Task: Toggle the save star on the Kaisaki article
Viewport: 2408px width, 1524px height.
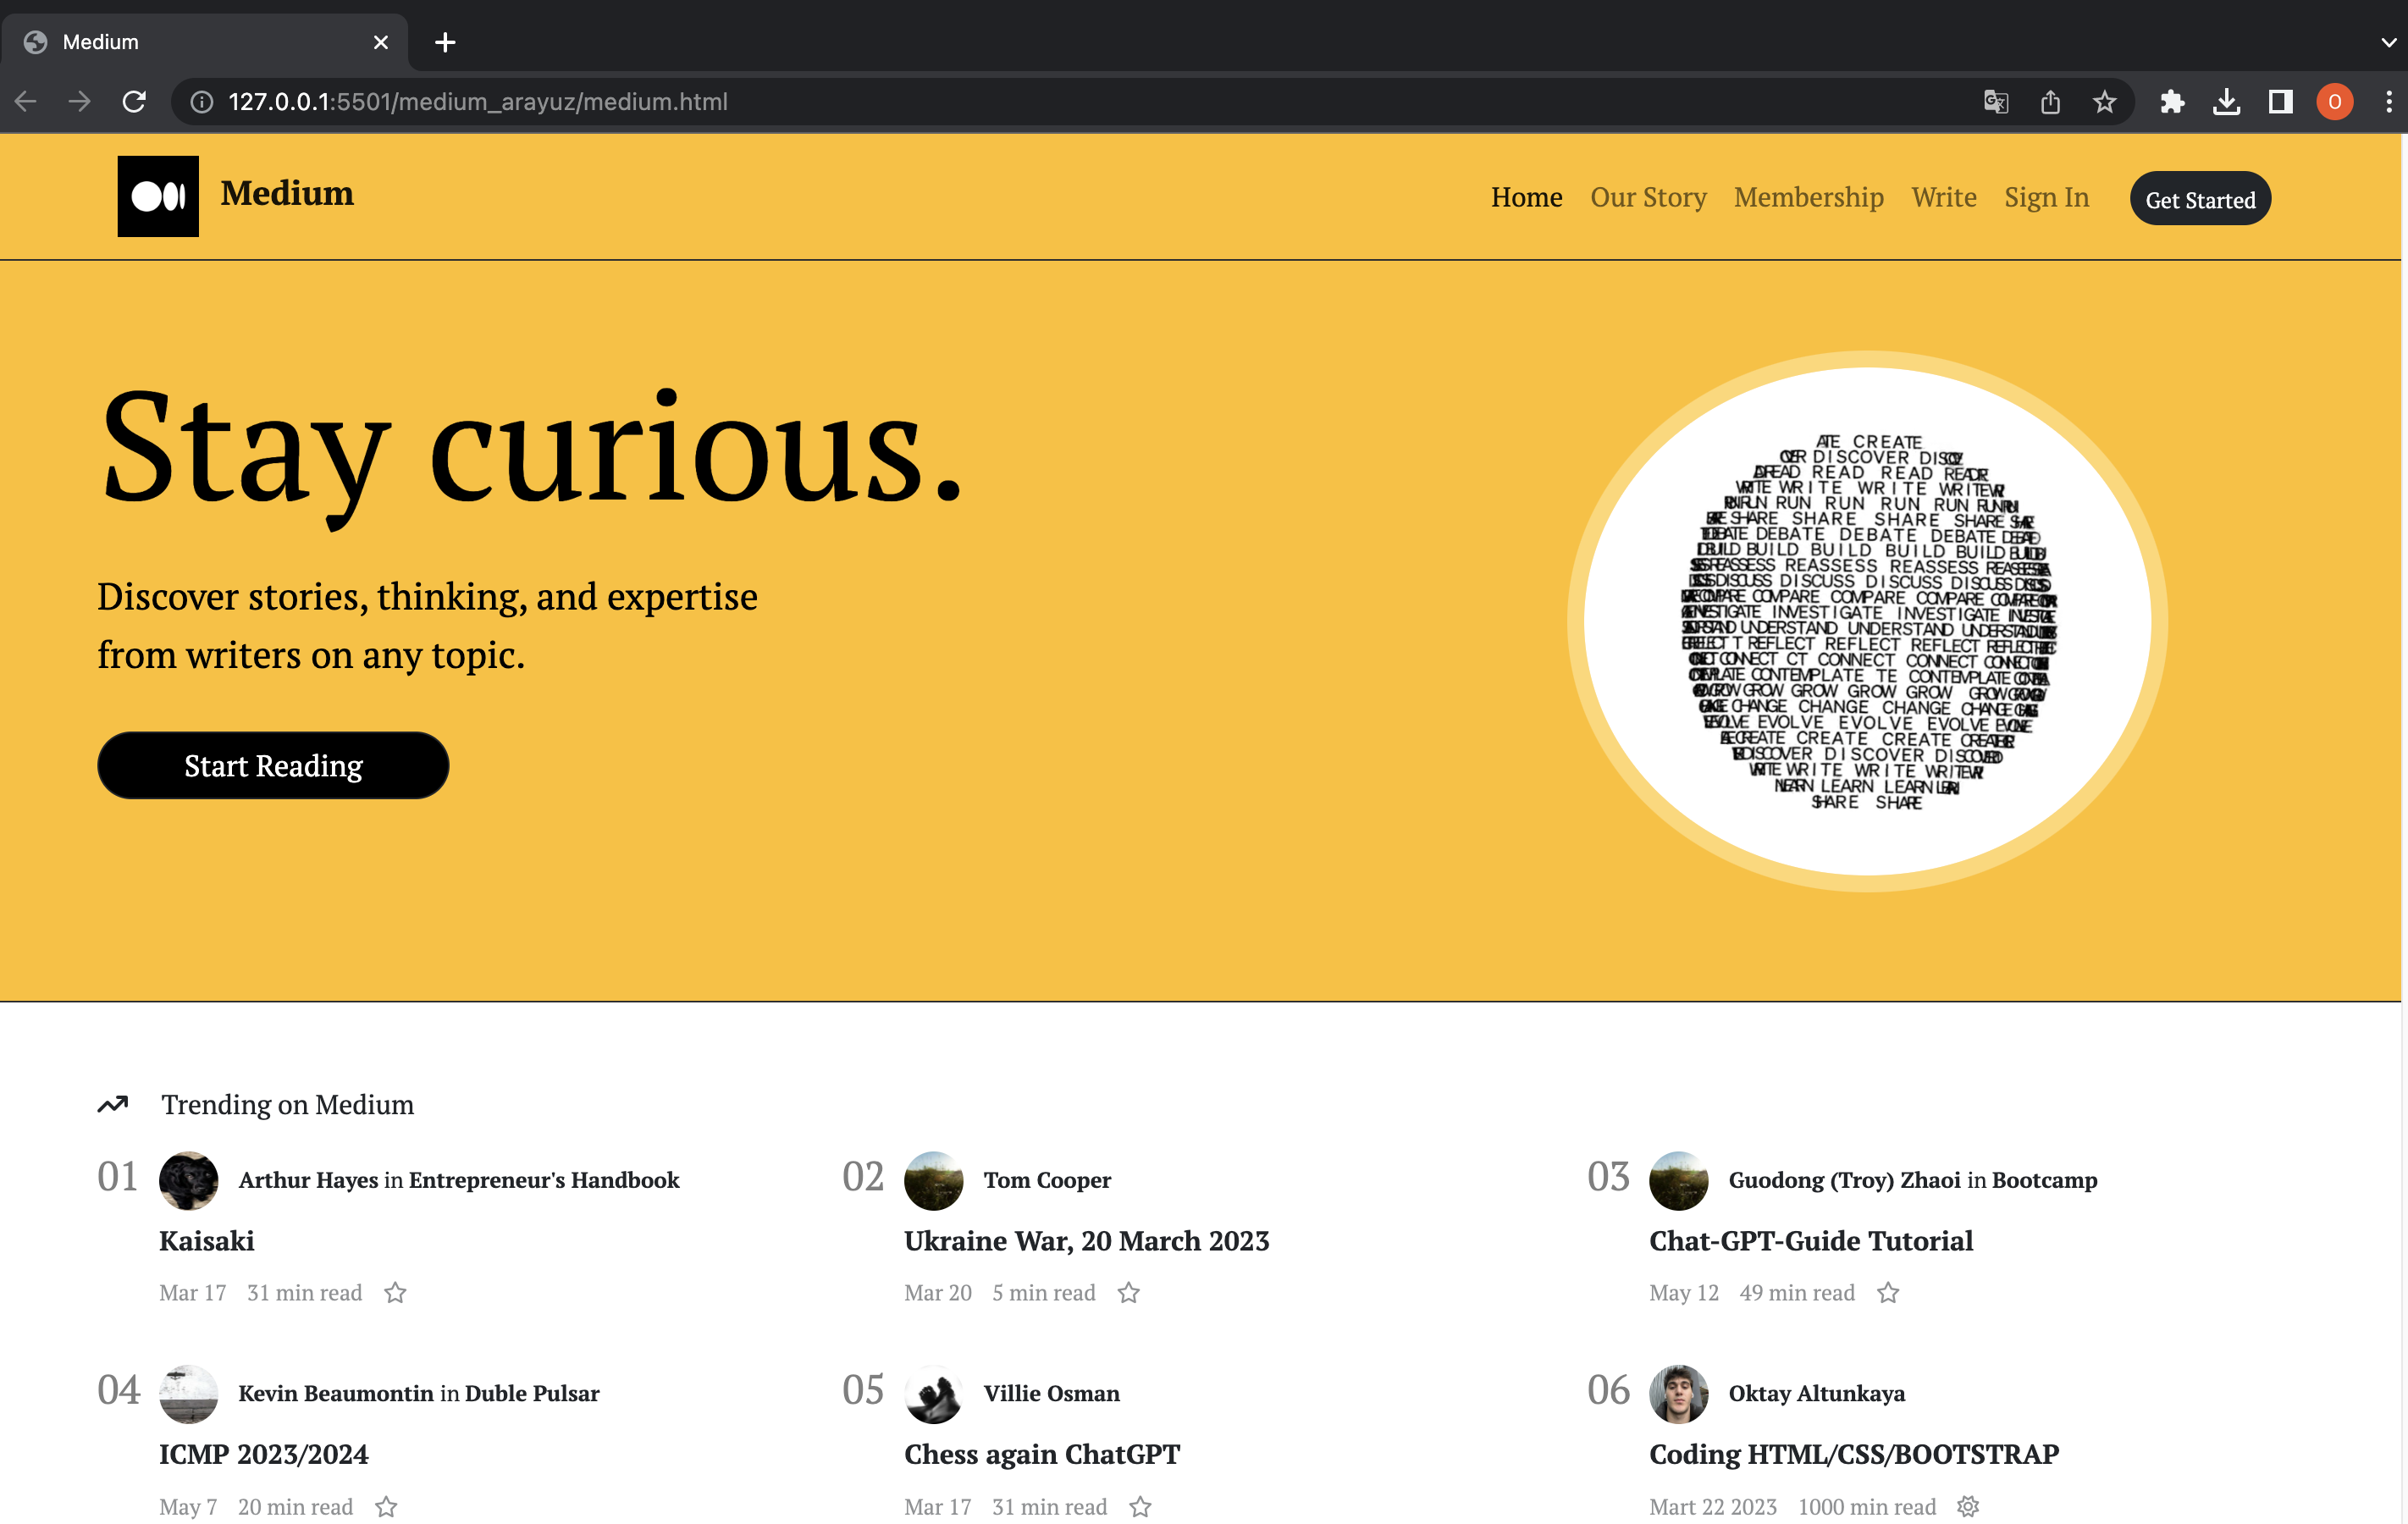Action: coord(395,1293)
